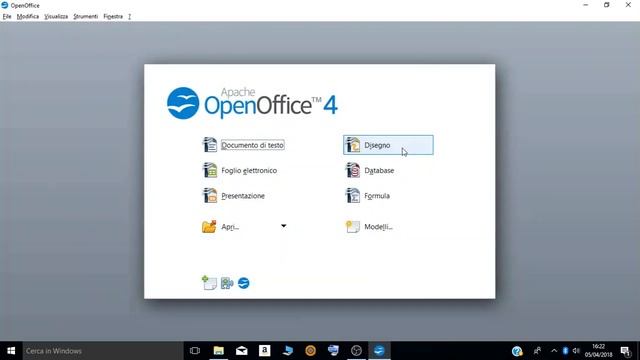This screenshot has height=360, width=640.
Task: Click the Windows Start button
Action: (11, 351)
